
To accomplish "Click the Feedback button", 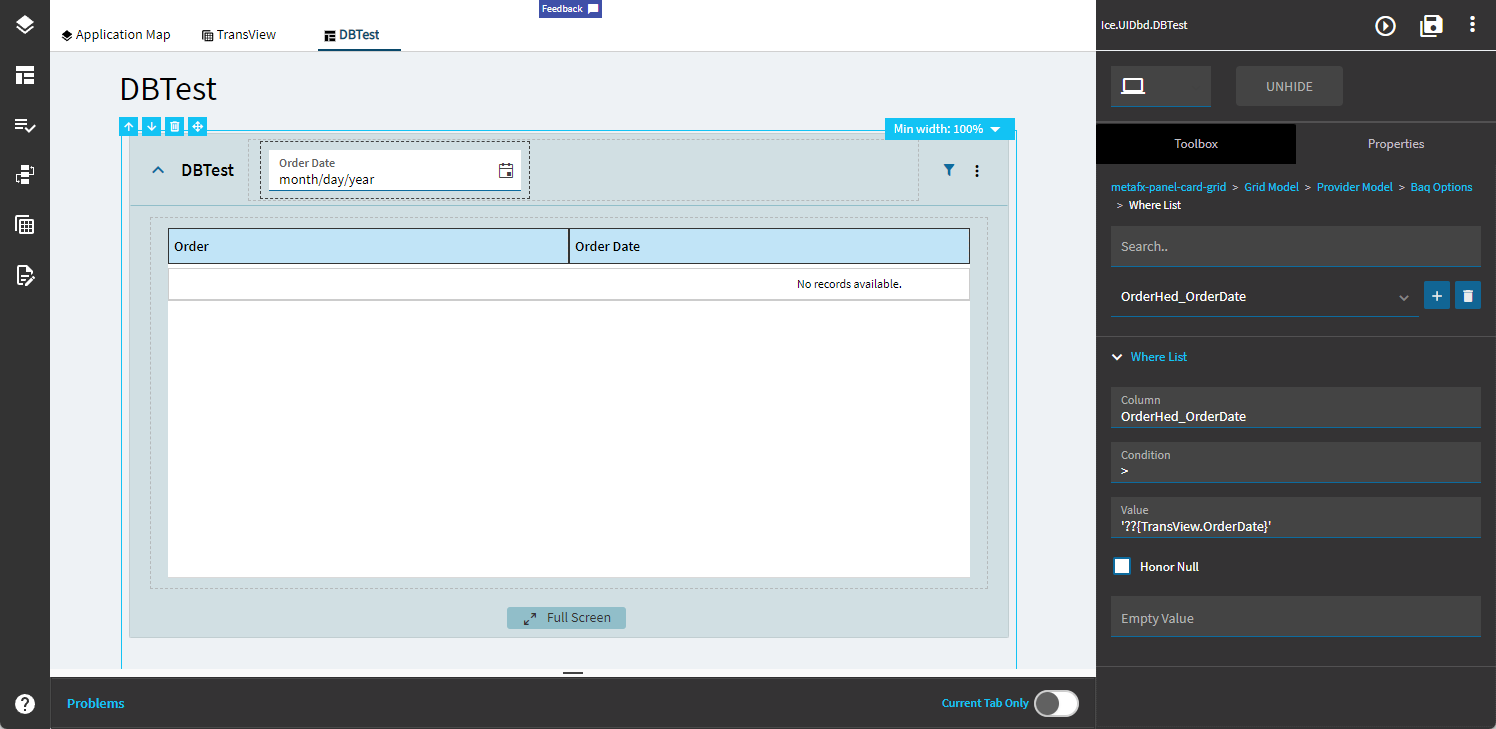I will pyautogui.click(x=570, y=9).
